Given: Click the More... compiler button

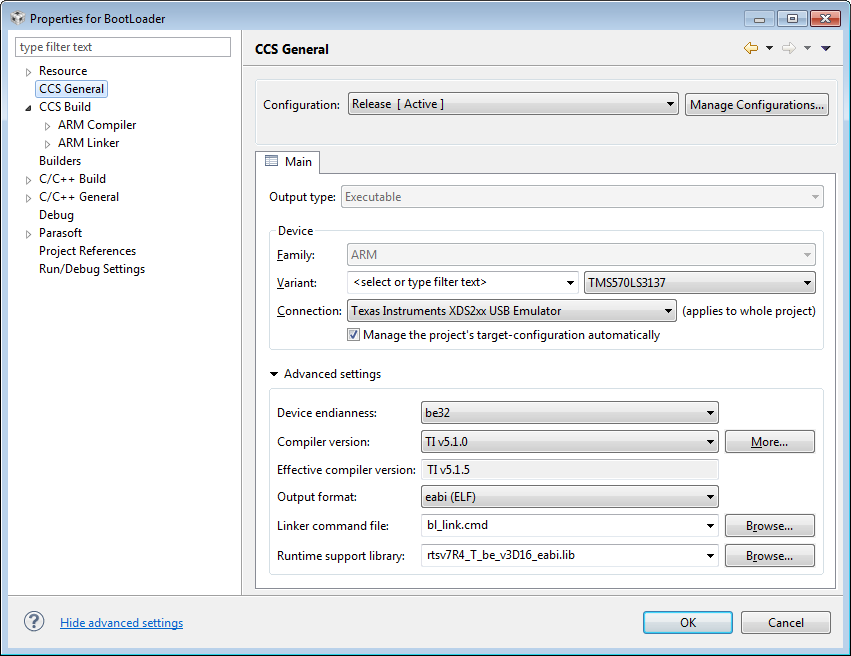Looking at the screenshot, I should click(770, 442).
